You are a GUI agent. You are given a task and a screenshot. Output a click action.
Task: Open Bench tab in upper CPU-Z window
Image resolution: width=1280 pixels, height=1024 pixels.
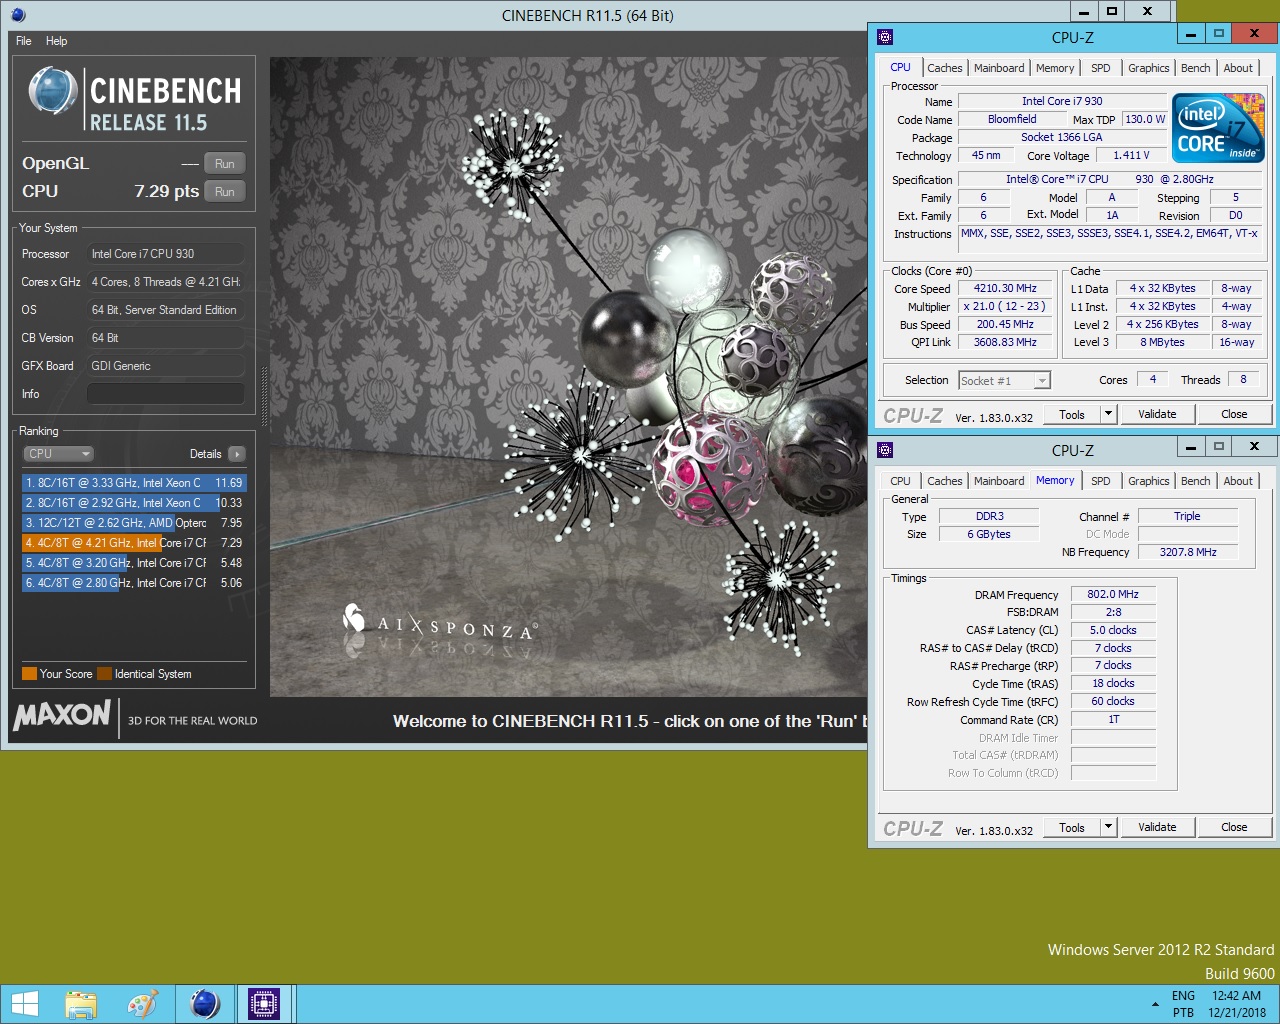pyautogui.click(x=1195, y=68)
